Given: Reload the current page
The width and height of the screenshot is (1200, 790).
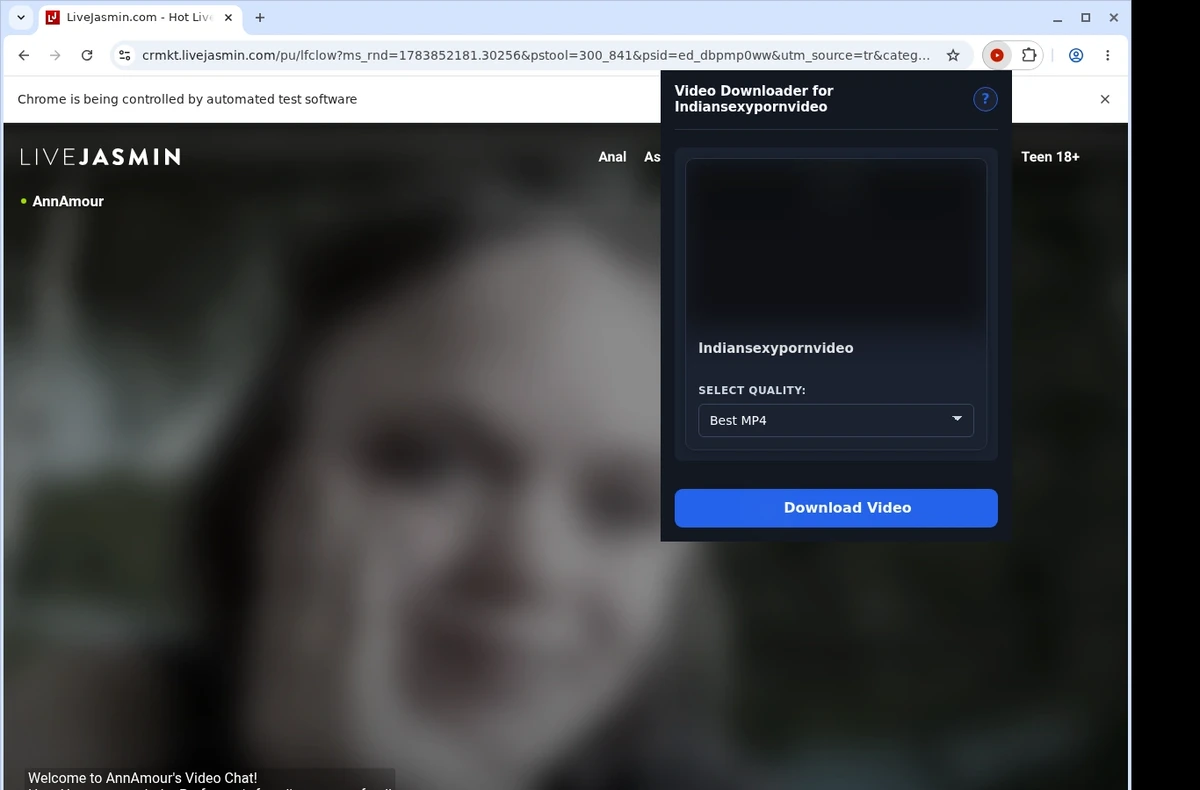Looking at the screenshot, I should tap(87, 56).
